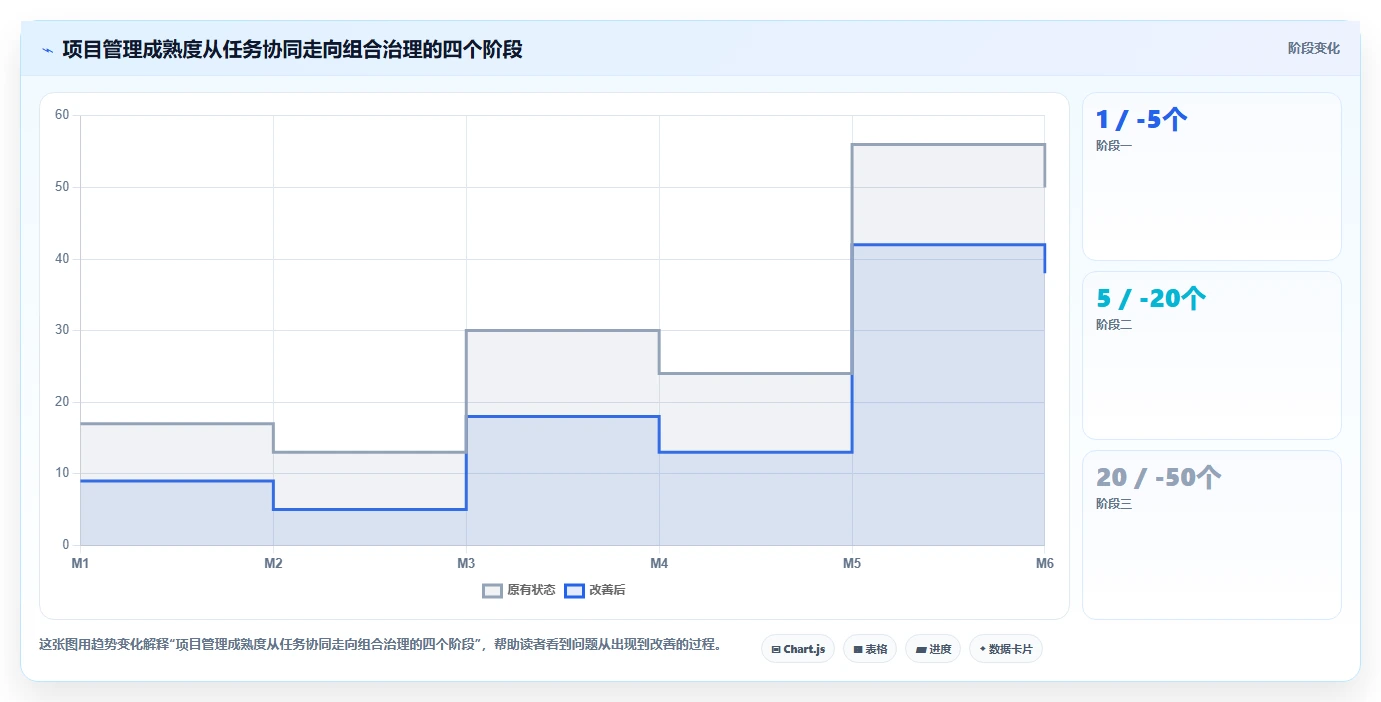Click the 阶段变化 label in header
Image resolution: width=1381 pixels, height=702 pixels.
click(x=1313, y=48)
